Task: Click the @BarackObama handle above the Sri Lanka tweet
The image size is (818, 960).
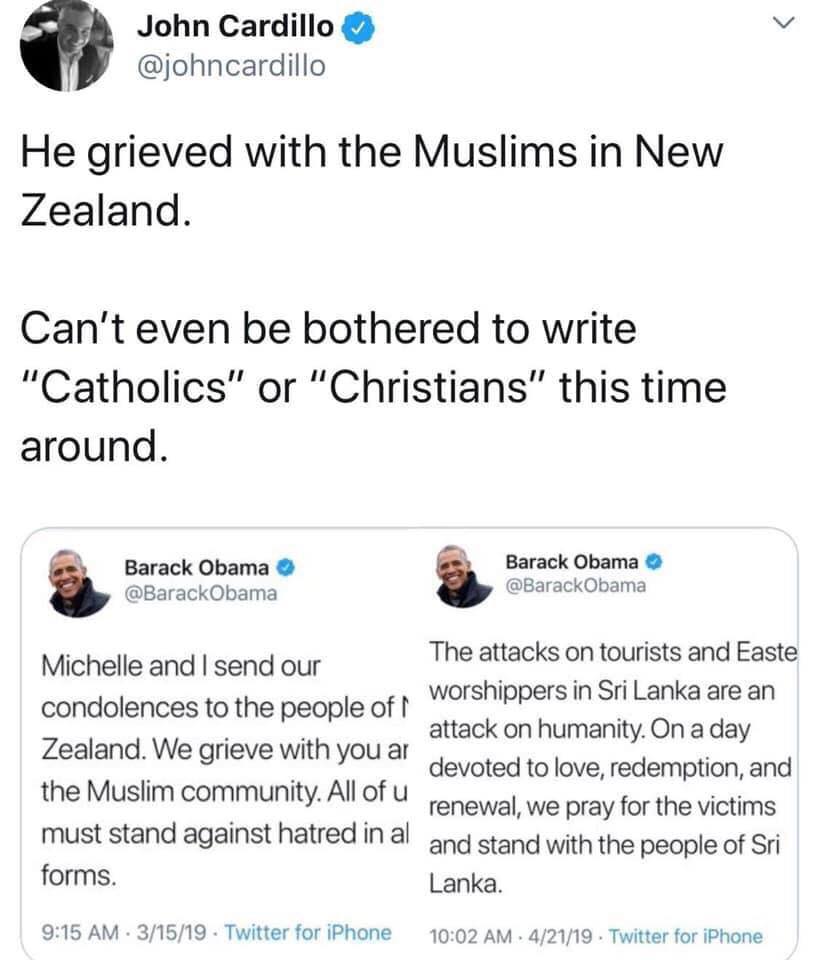Action: coord(575,586)
